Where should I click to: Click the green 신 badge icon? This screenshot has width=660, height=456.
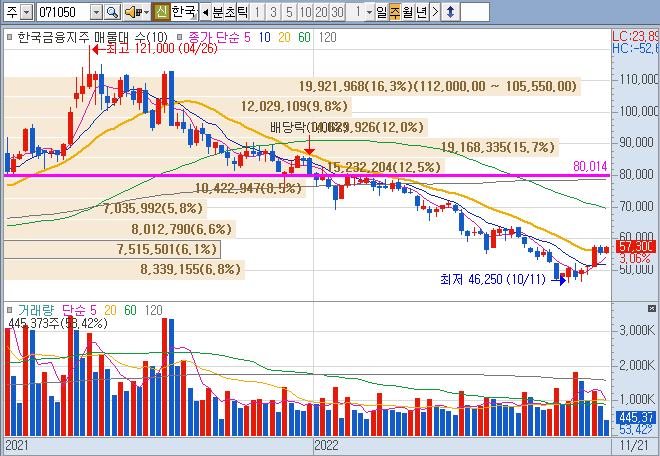click(161, 12)
